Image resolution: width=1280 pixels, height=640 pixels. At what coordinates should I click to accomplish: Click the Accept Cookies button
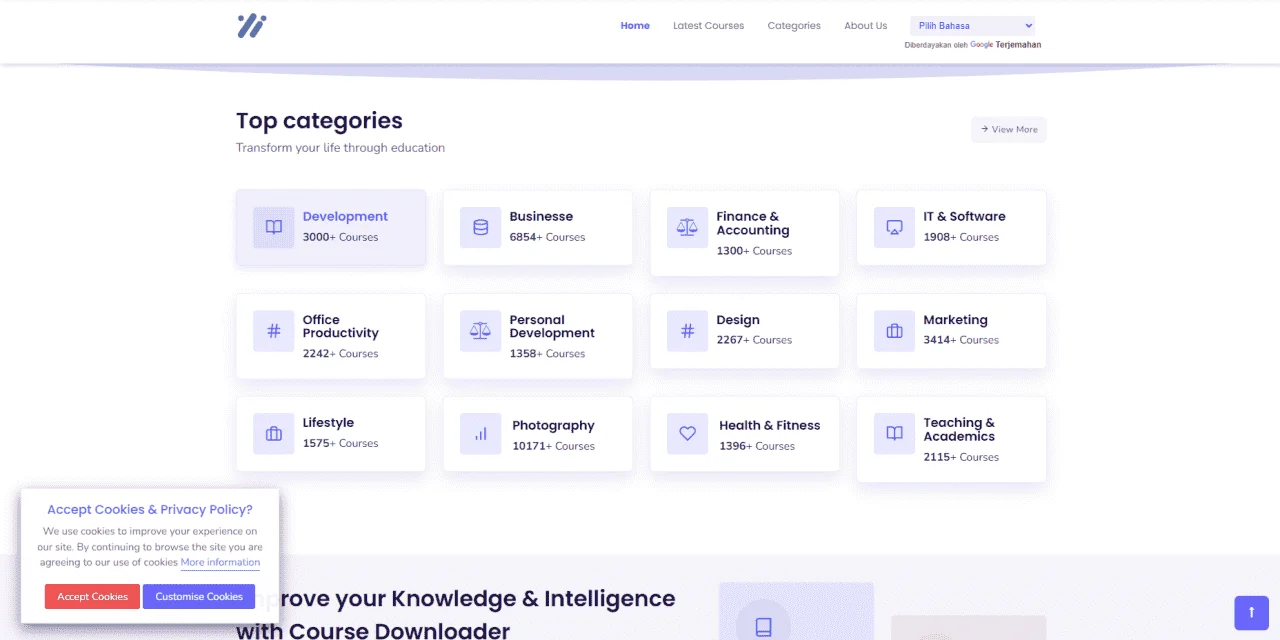pos(92,597)
